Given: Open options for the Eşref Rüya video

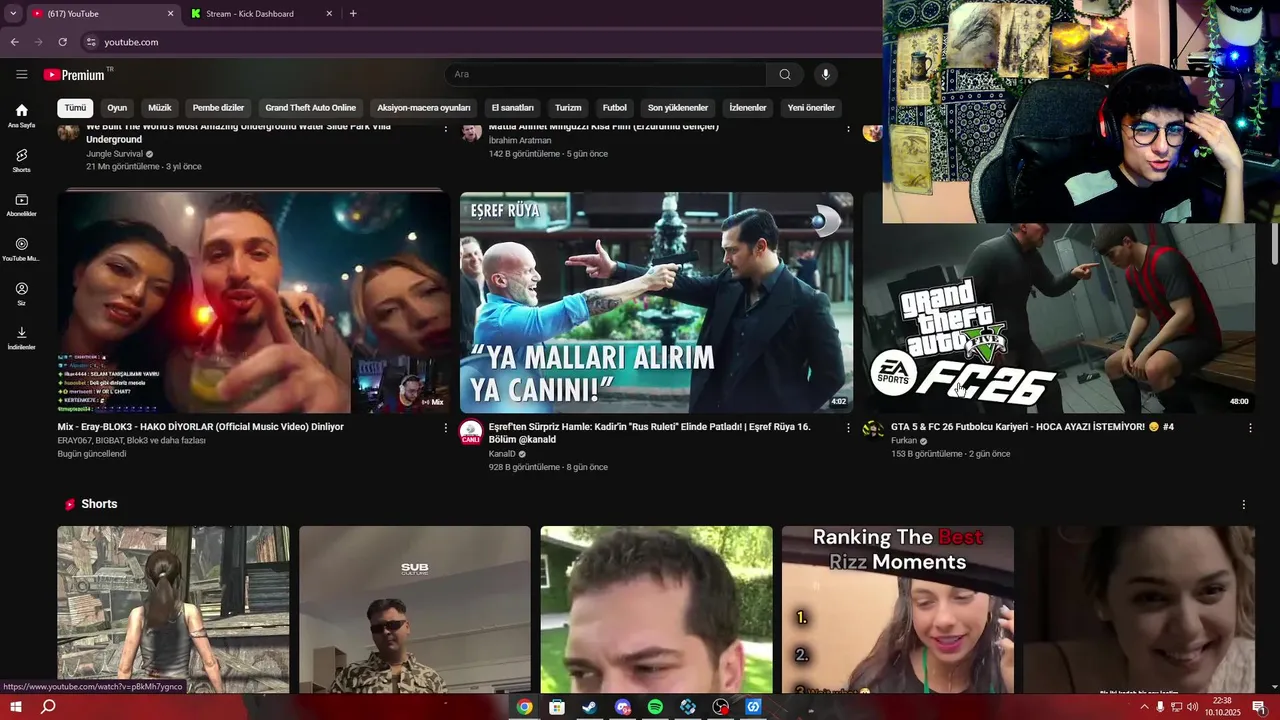Looking at the screenshot, I should [848, 427].
